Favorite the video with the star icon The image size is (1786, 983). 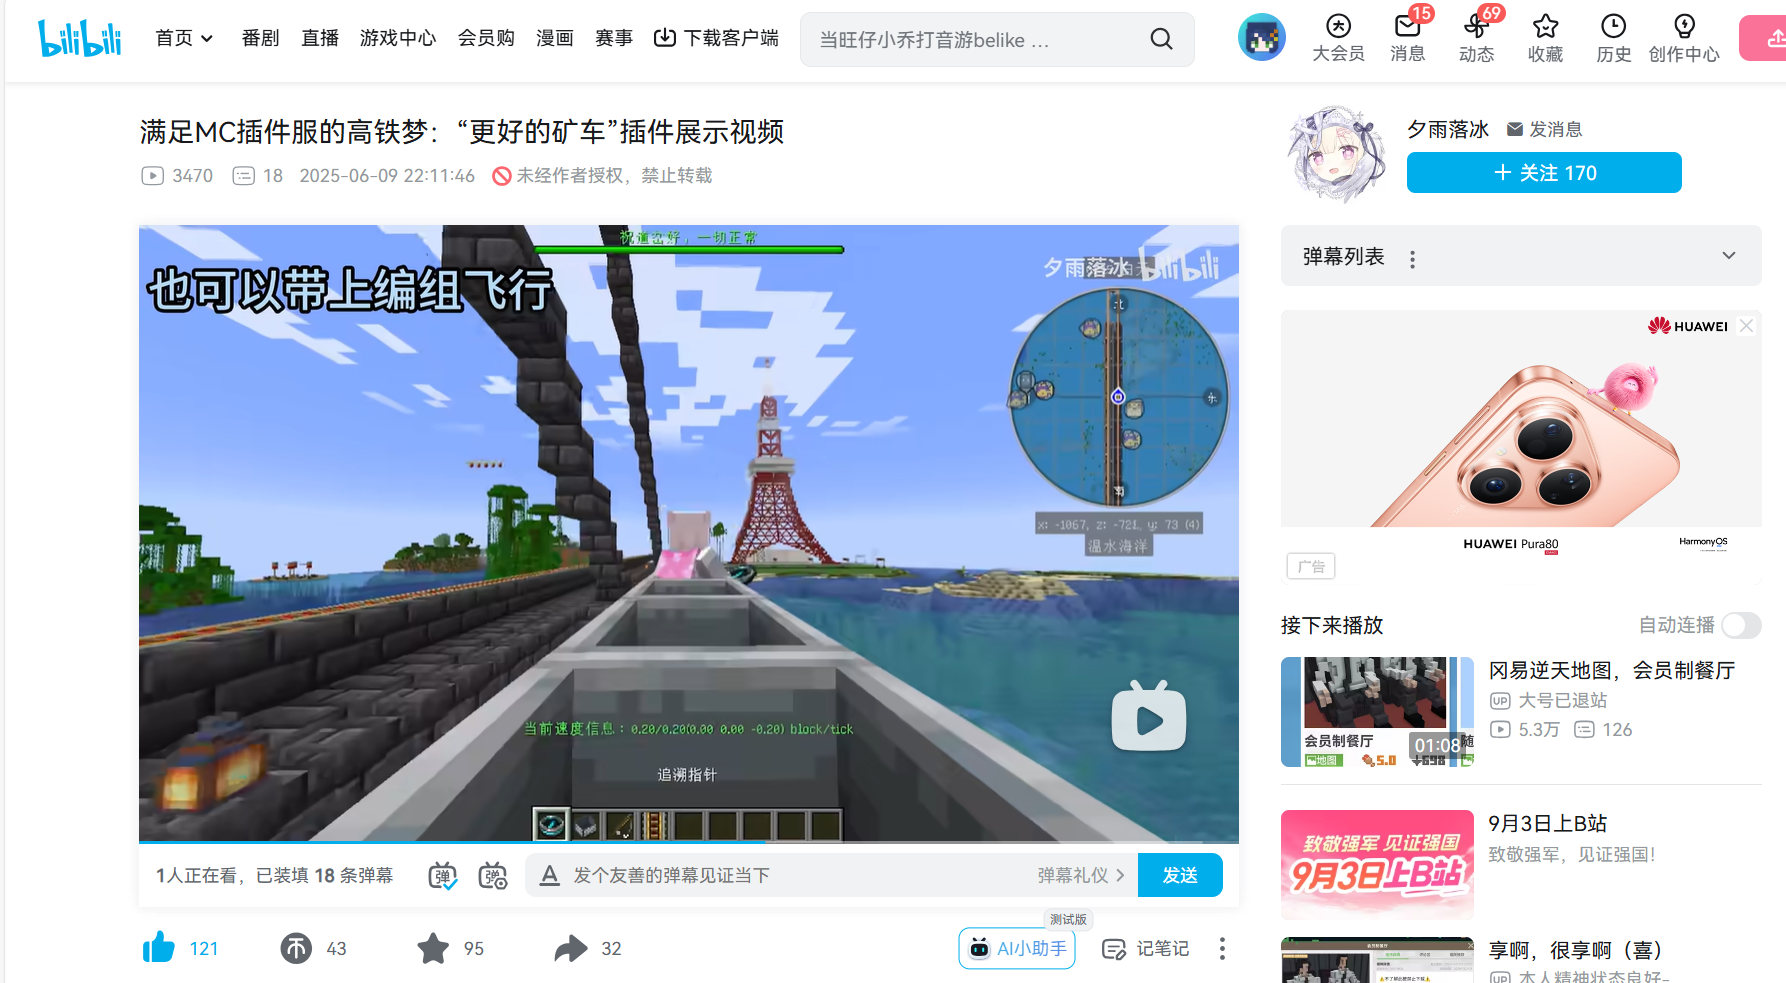click(433, 948)
